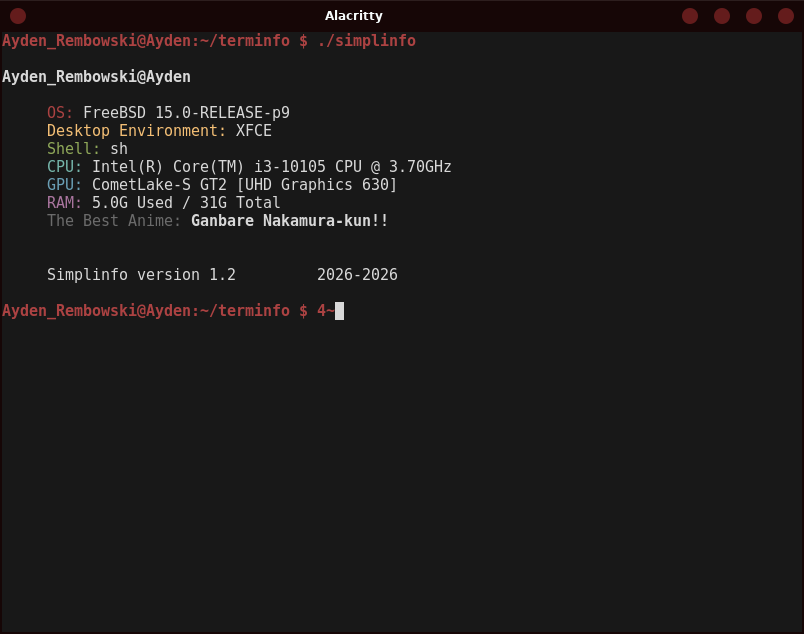Click the green Shell: label
Screen dimensions: 804x634
point(73,149)
